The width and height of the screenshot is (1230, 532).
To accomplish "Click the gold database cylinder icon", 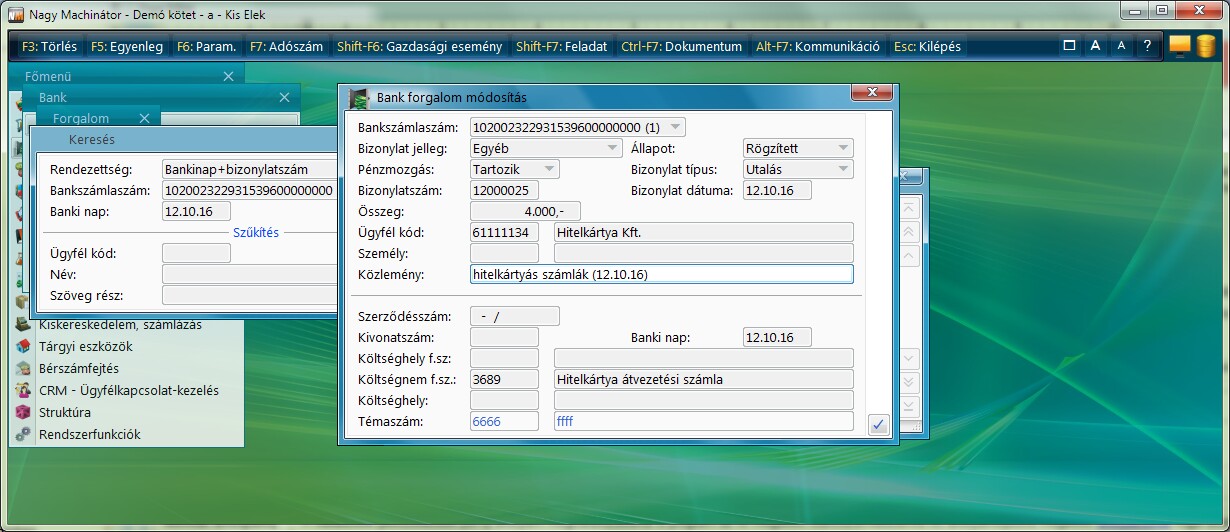I will point(1206,46).
